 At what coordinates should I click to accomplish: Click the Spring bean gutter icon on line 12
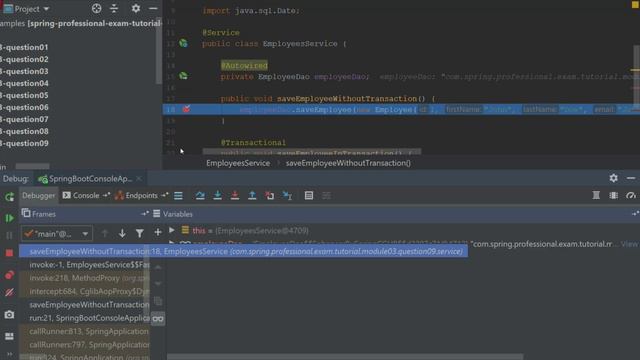tap(183, 43)
